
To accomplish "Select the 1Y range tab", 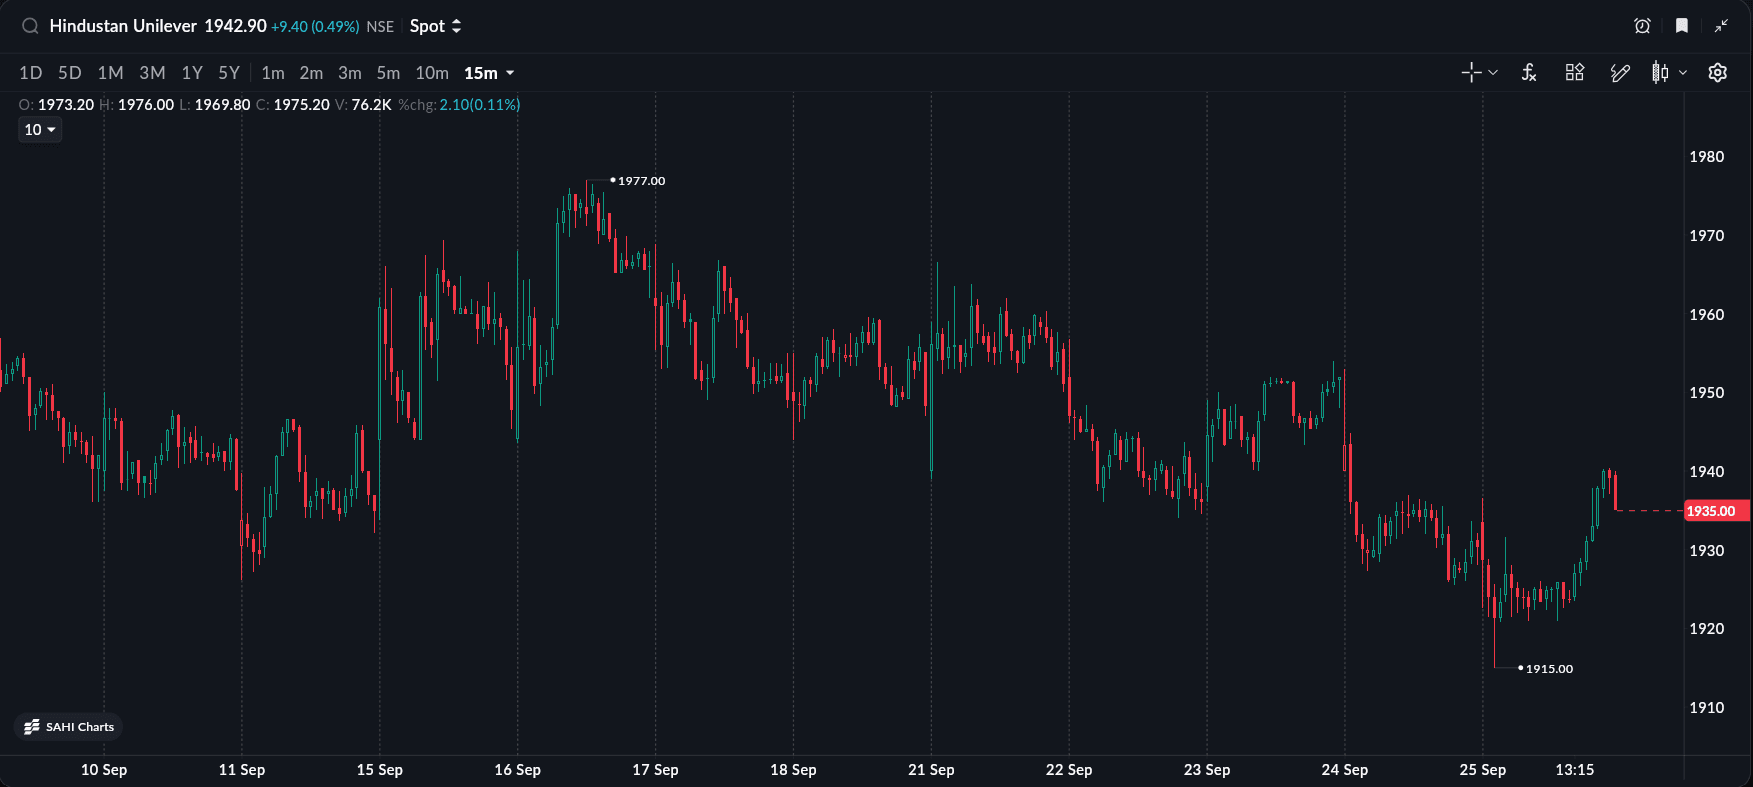I will click(192, 73).
